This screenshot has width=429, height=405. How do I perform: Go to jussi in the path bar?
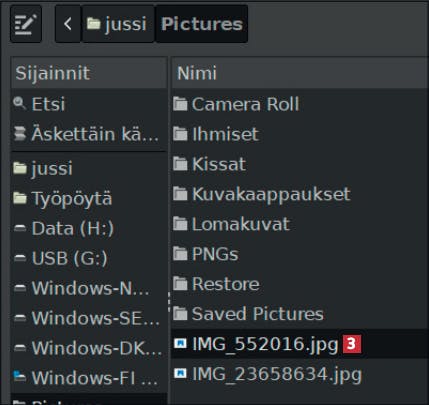pyautogui.click(x=118, y=24)
